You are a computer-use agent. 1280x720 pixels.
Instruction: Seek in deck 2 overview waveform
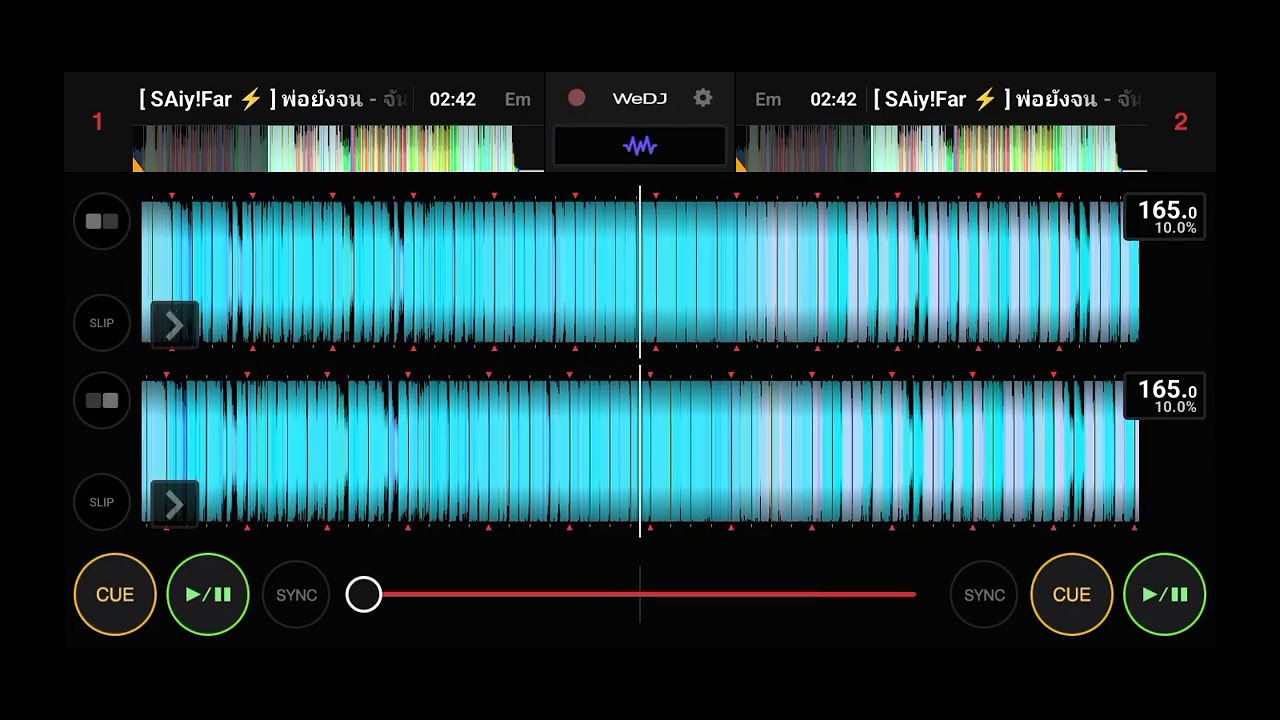coord(942,148)
